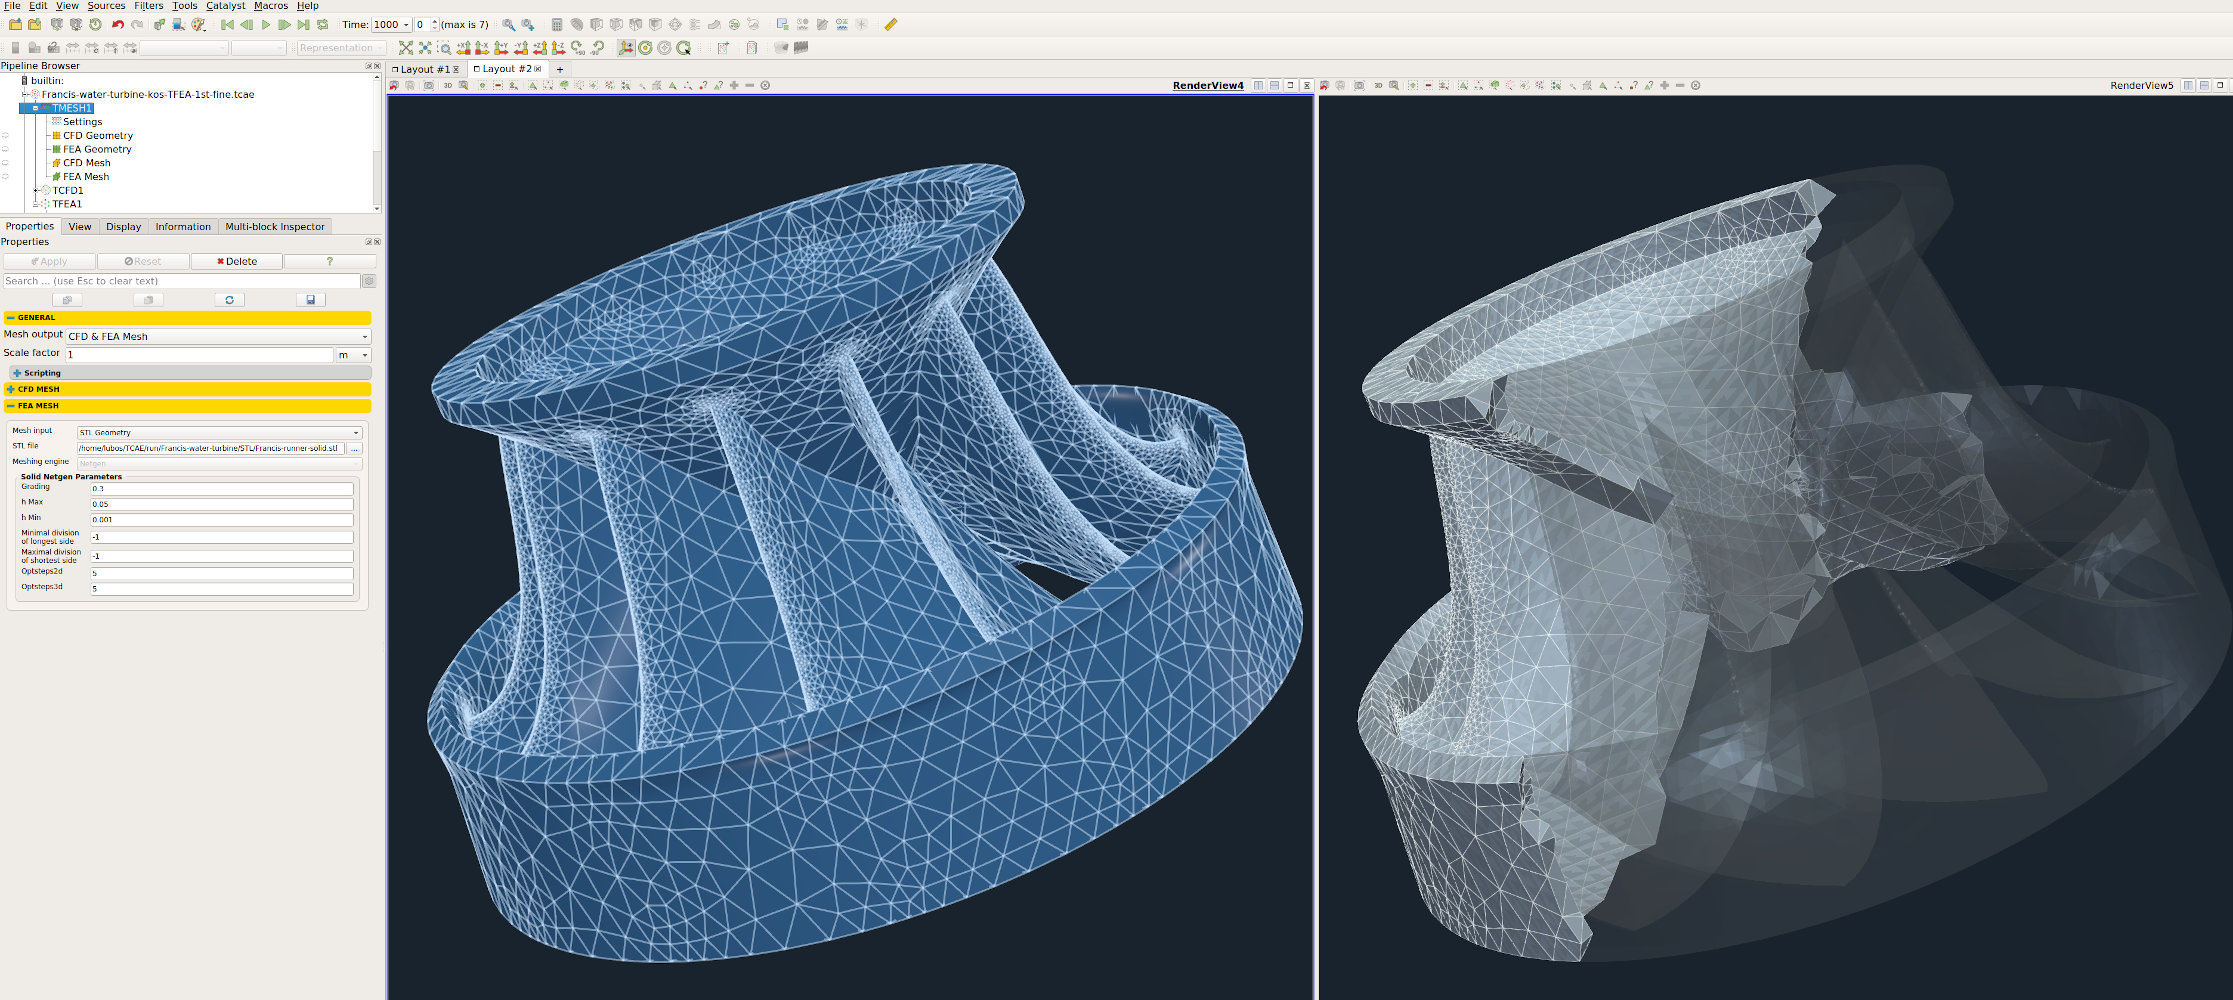Viewport: 2233px width, 1000px height.
Task: Toggle visibility of CFD Geometry
Action: point(5,136)
